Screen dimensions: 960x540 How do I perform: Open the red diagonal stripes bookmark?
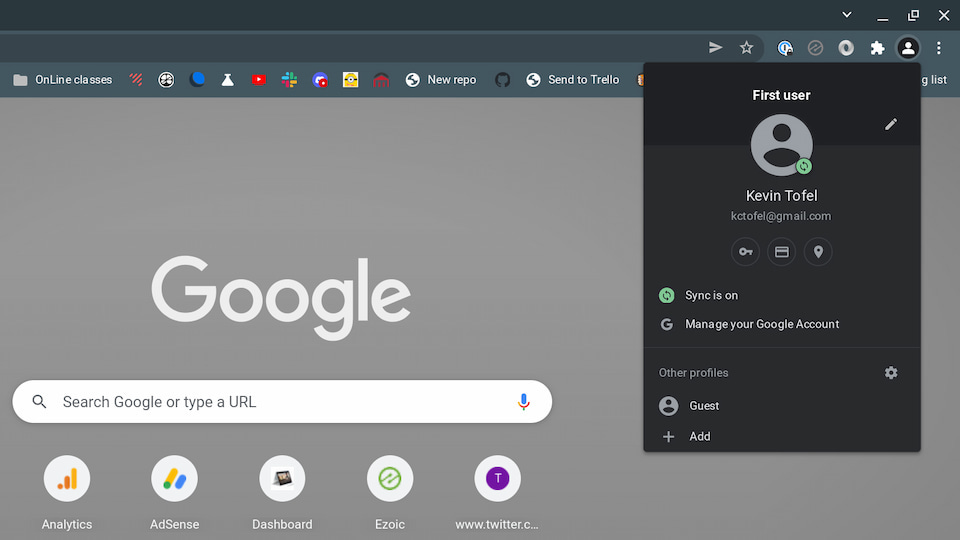point(136,80)
